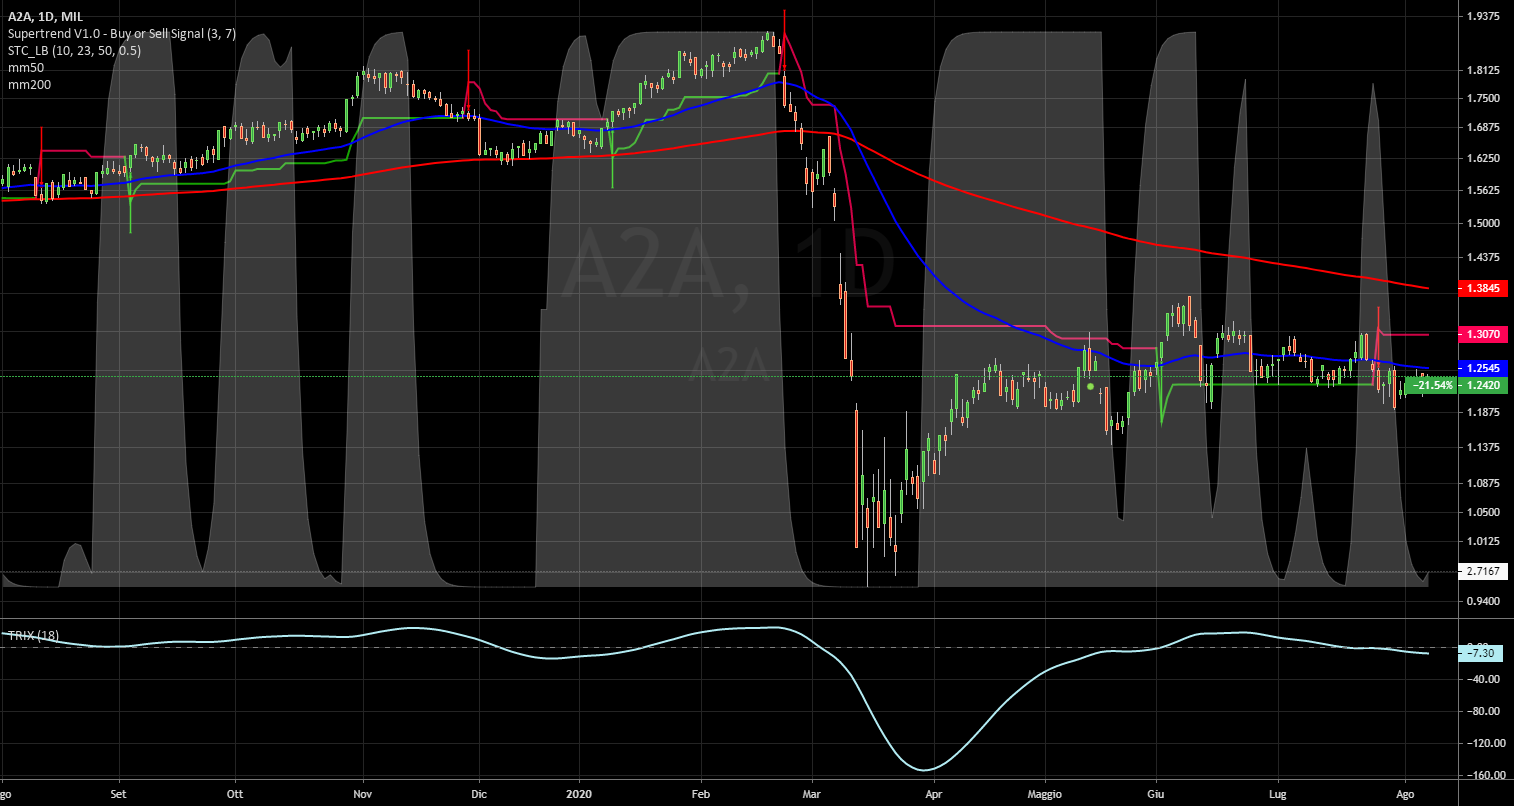Click the mm50 indicator label
1514x806 pixels.
tap(24, 68)
